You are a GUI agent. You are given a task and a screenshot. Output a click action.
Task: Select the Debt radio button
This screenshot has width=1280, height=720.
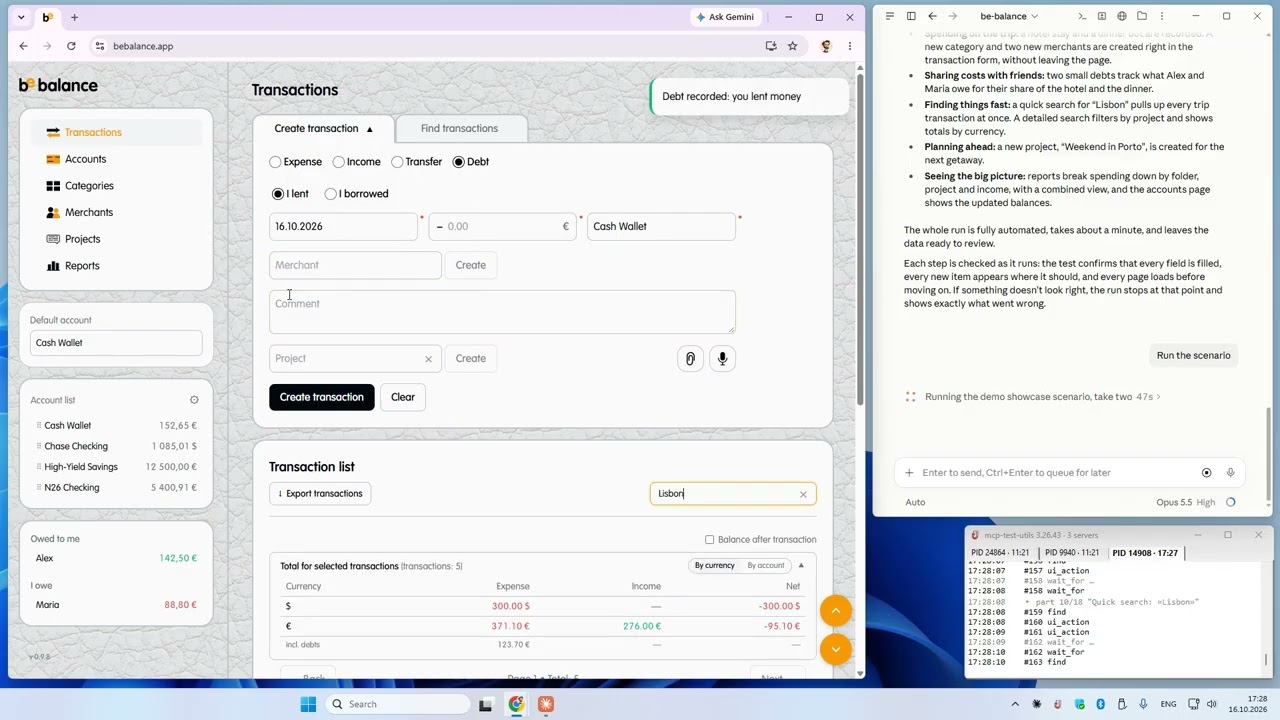pyautogui.click(x=458, y=162)
